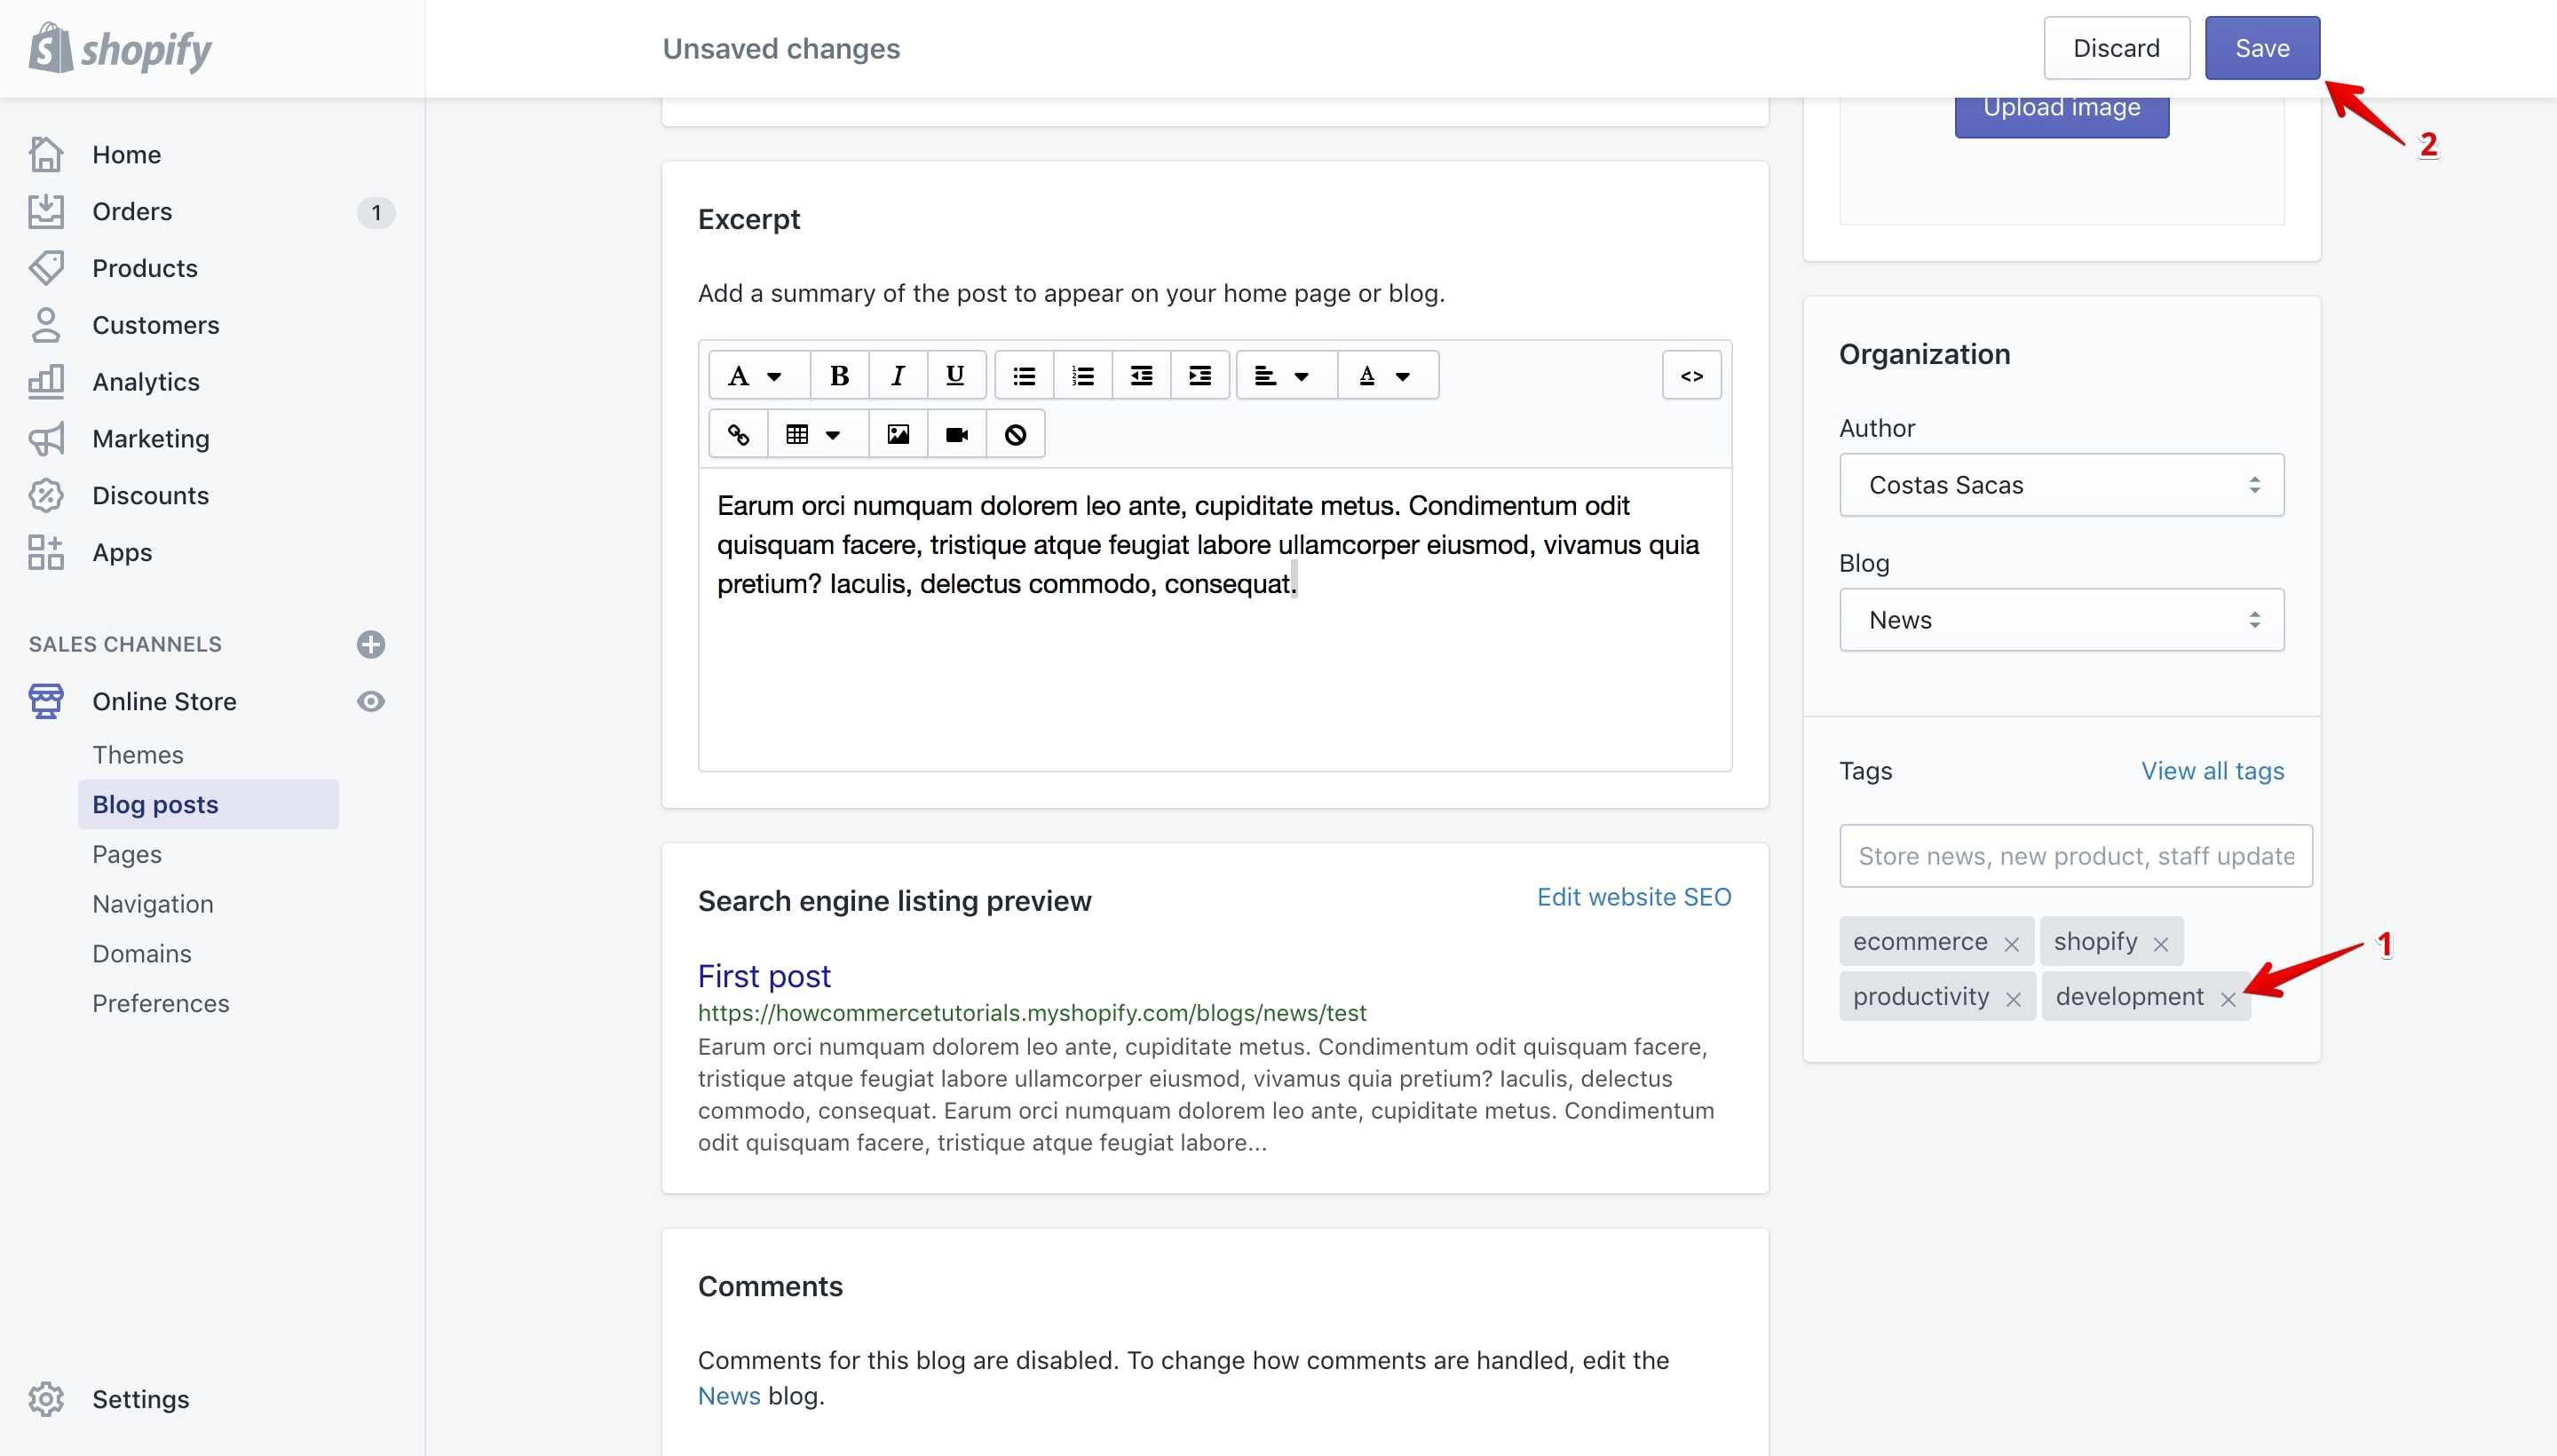
Task: Select Blog posts in sidebar
Action: pyautogui.click(x=208, y=804)
